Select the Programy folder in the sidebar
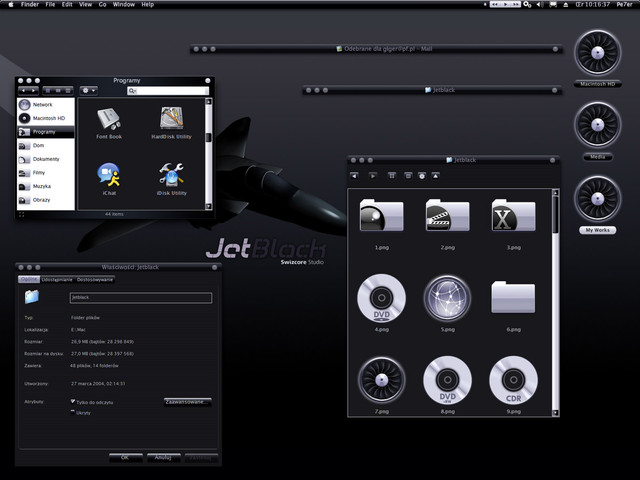This screenshot has width=640, height=480. point(46,132)
